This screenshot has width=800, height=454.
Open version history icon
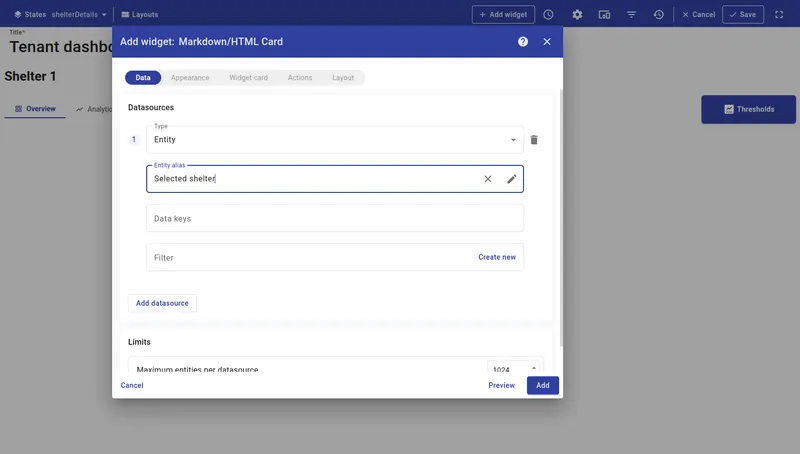pos(659,15)
